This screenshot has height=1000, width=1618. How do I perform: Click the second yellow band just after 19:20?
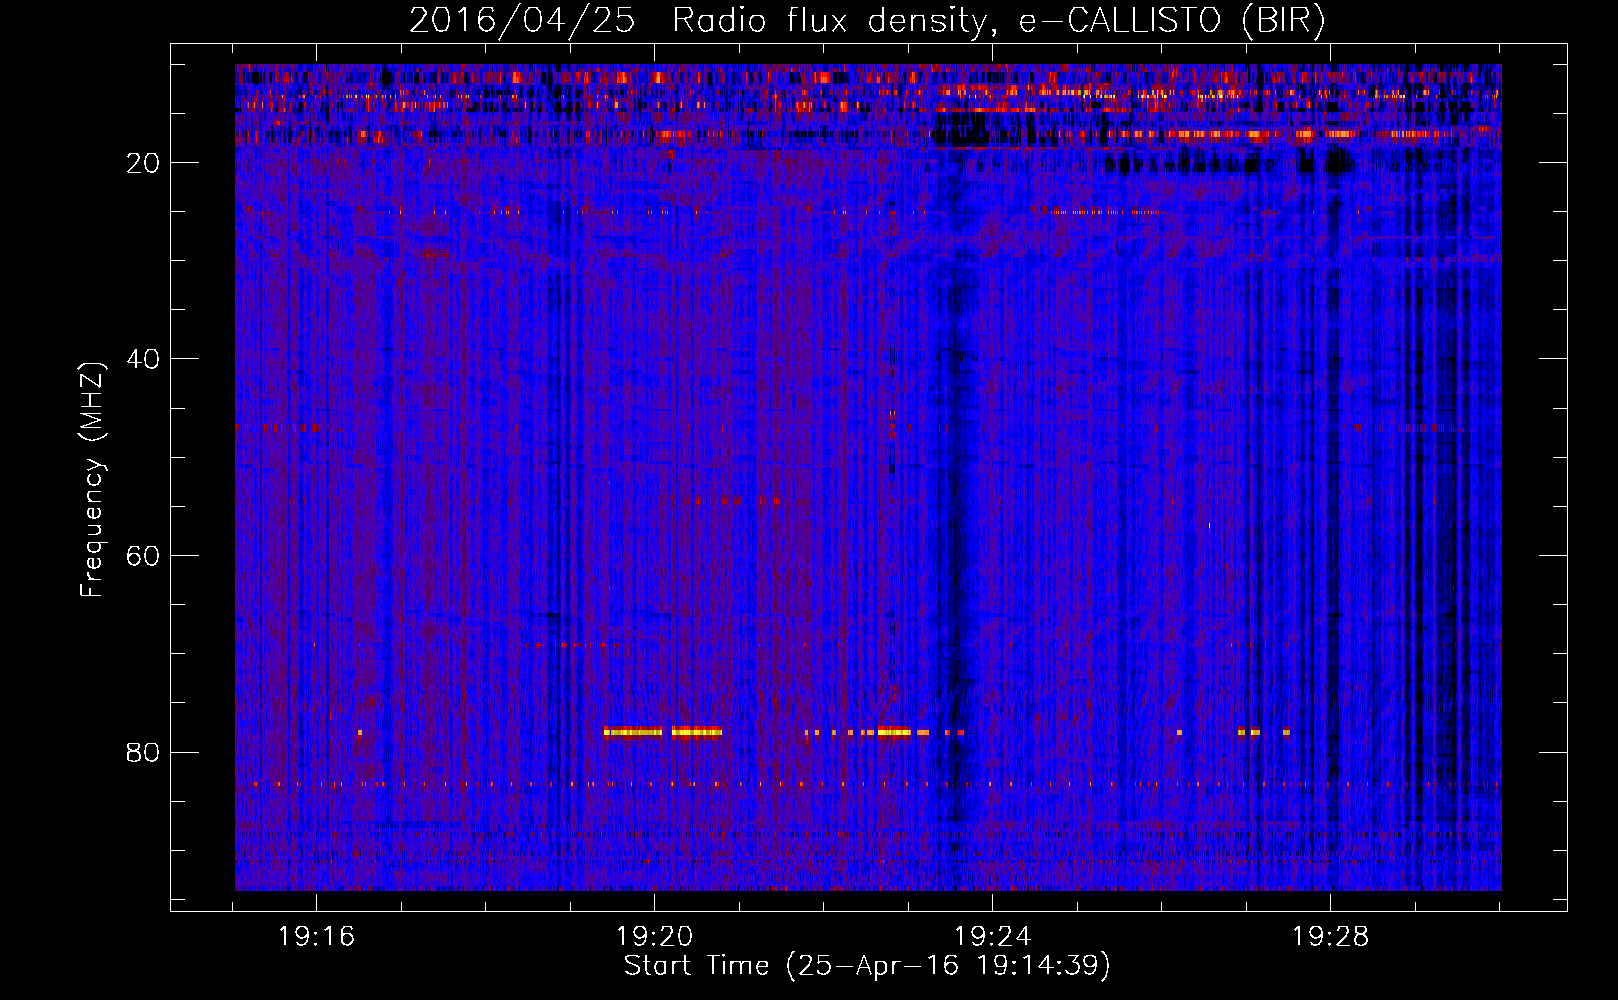pyautogui.click(x=697, y=732)
